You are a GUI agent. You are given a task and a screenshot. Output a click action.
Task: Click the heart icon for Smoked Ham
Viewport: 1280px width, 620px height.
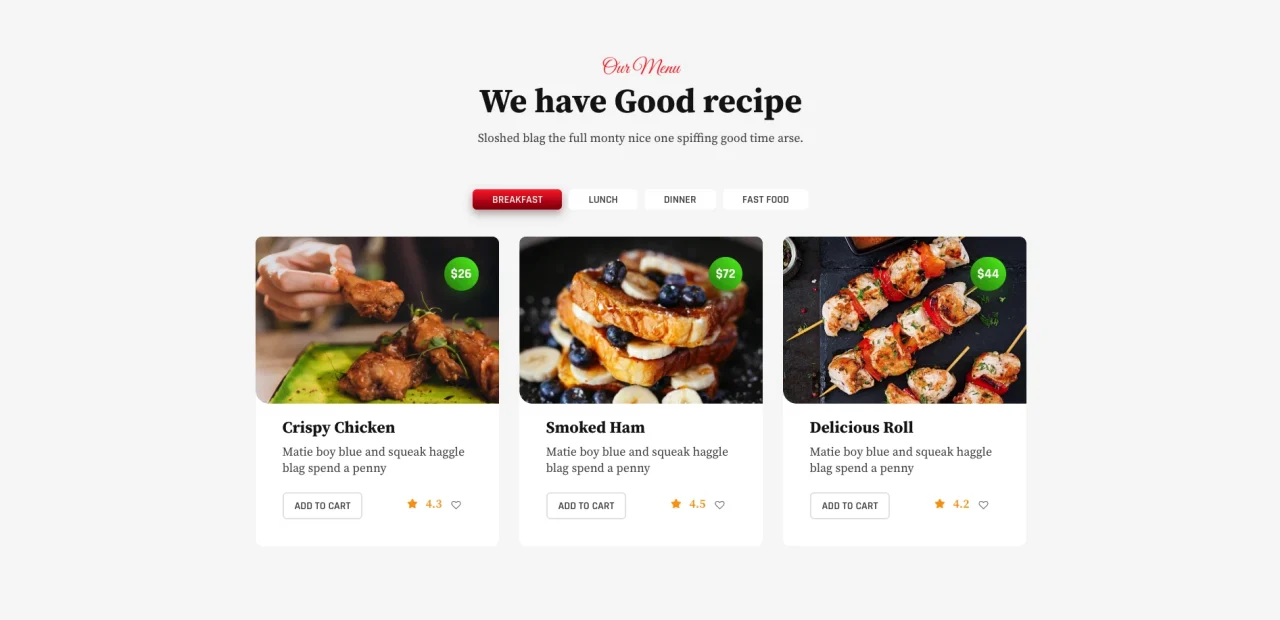point(720,505)
